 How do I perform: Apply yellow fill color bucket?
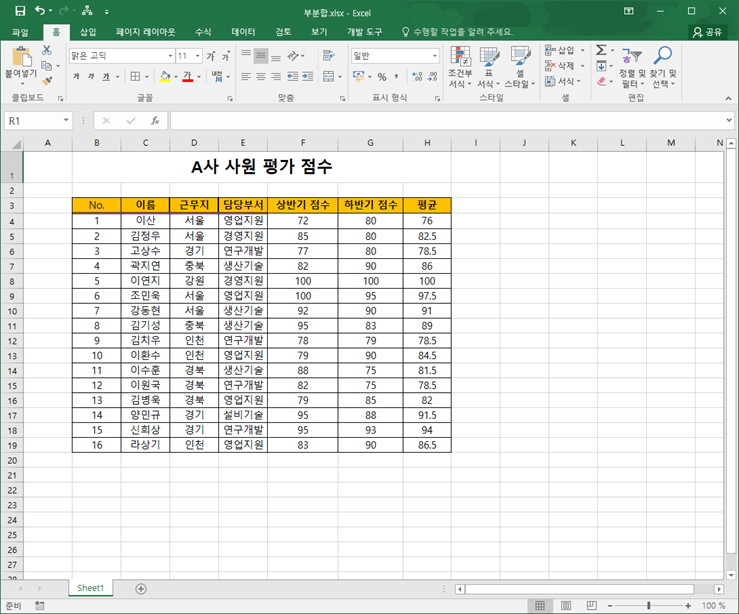click(x=165, y=76)
